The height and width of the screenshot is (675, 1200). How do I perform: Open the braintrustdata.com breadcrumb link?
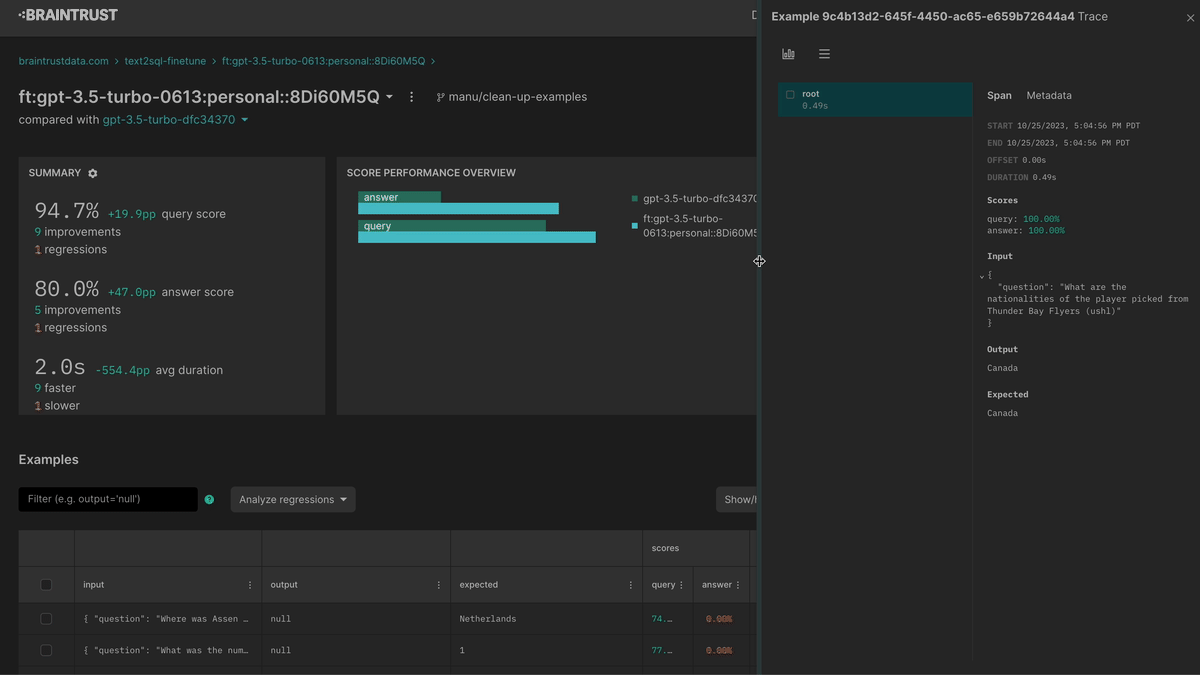click(62, 60)
